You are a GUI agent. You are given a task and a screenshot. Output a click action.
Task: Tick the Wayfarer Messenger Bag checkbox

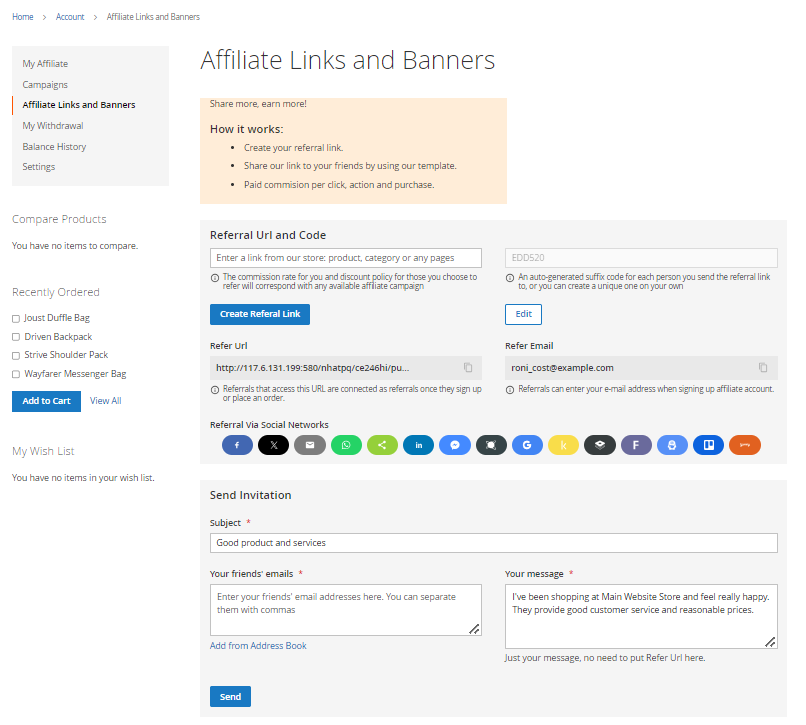coord(16,374)
